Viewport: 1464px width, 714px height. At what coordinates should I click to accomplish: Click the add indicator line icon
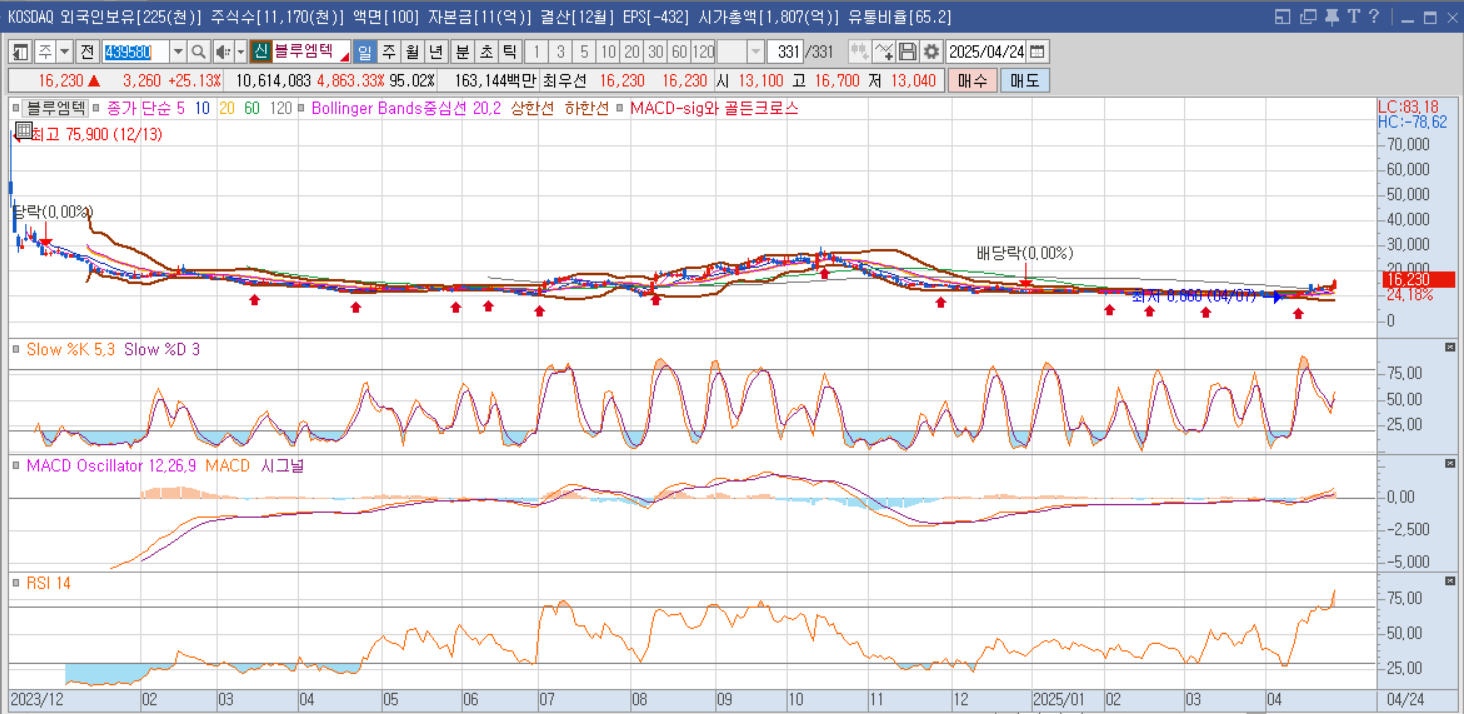(884, 52)
